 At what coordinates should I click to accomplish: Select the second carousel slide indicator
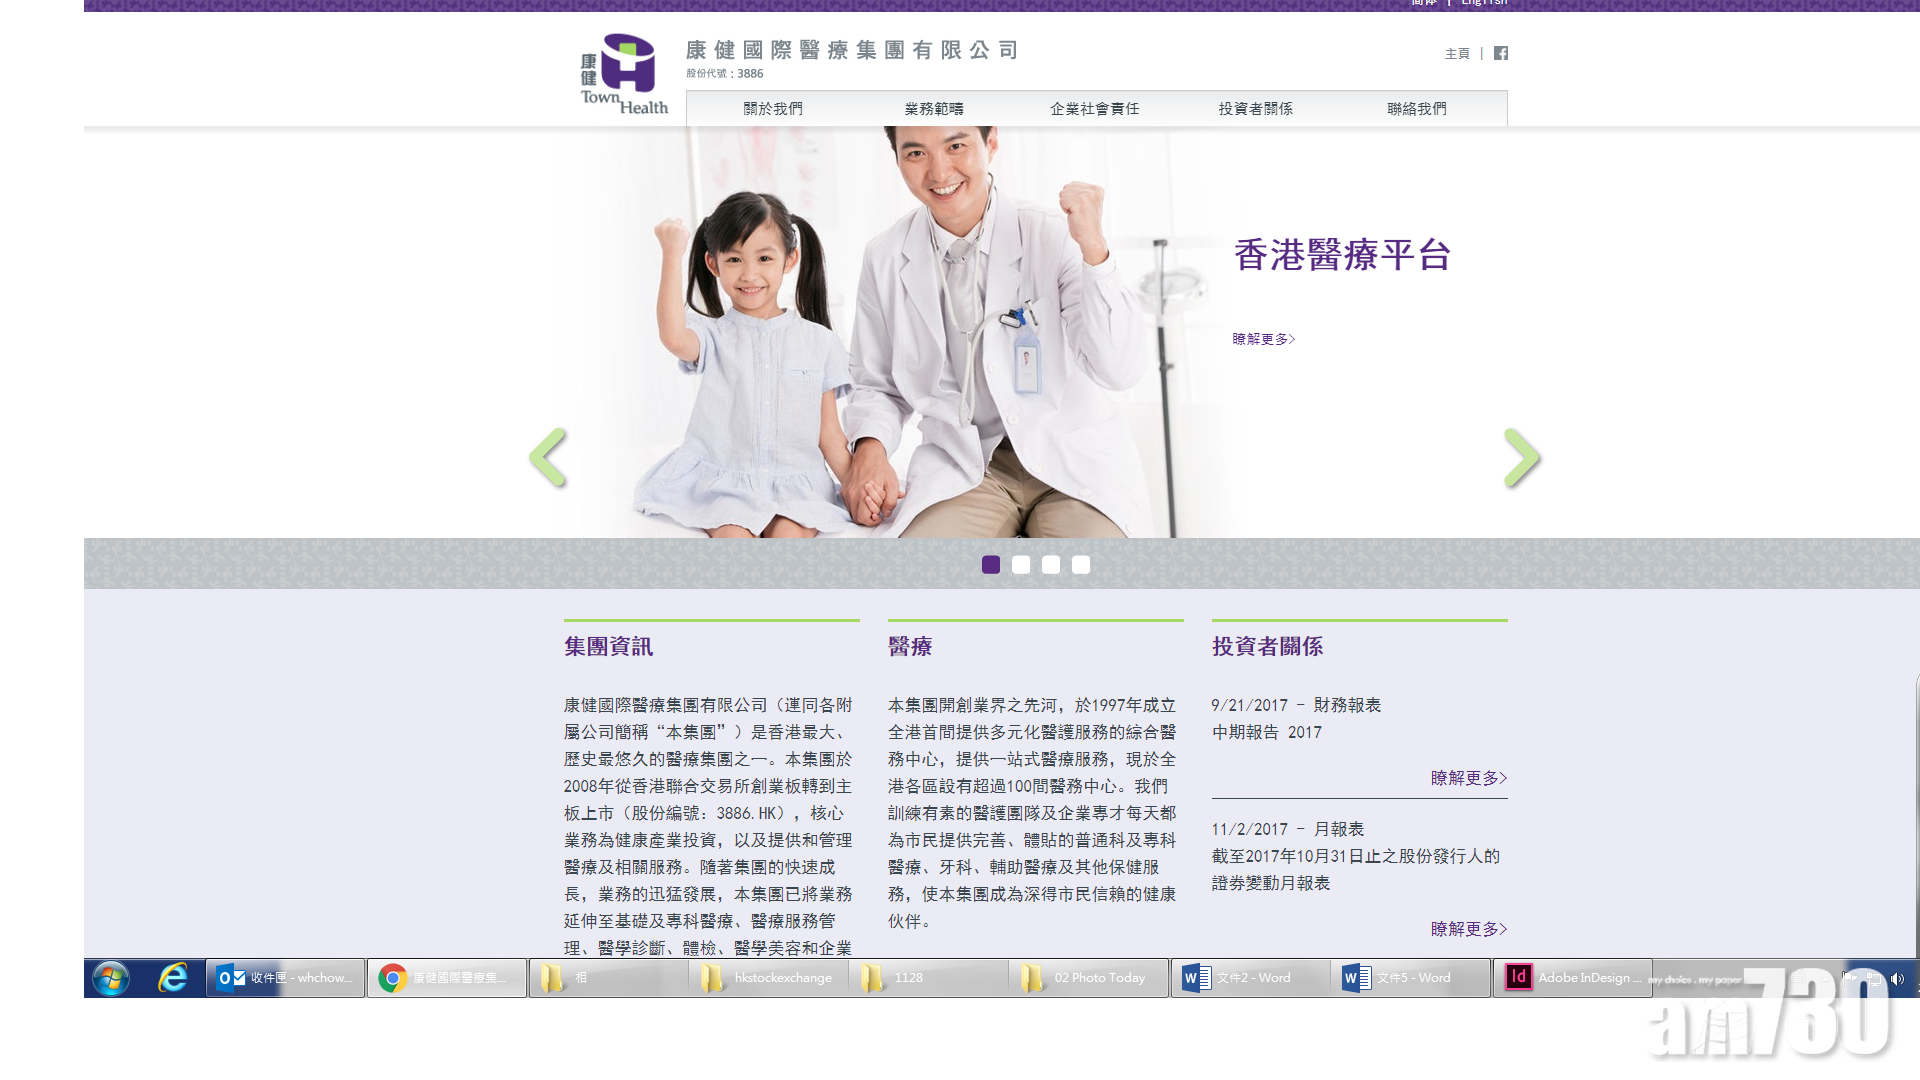(1021, 564)
